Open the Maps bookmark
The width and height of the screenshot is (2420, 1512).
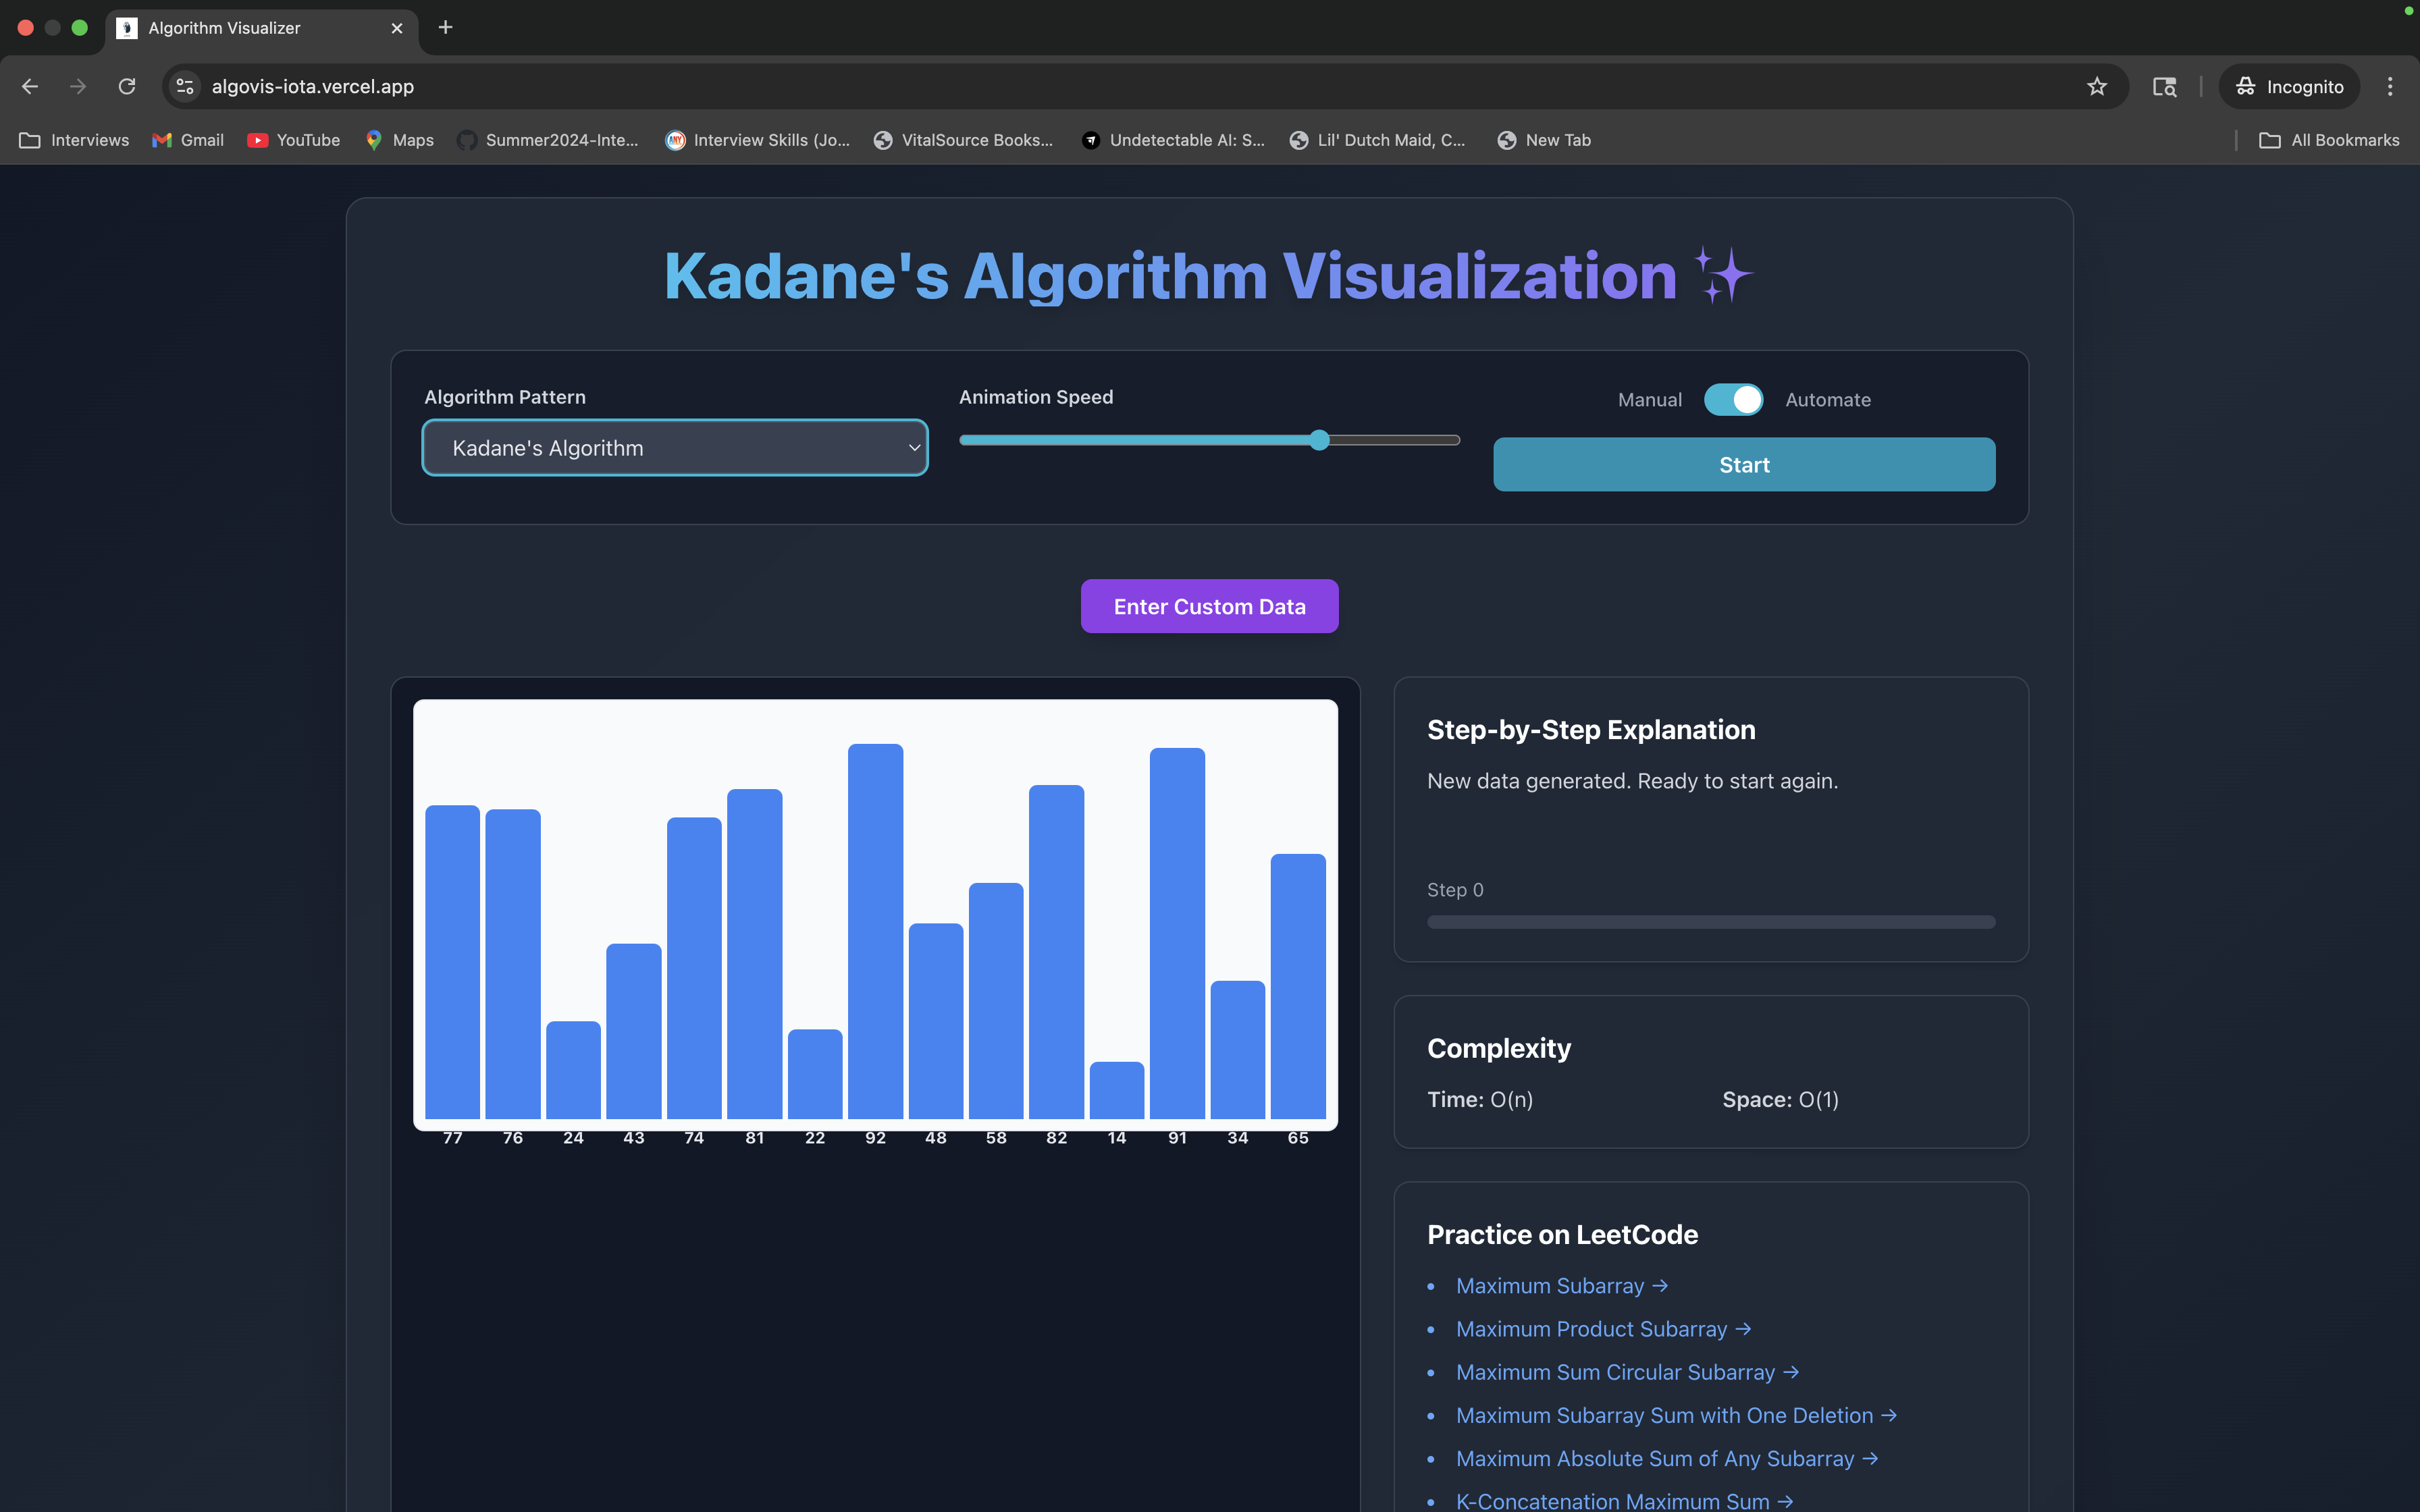[400, 140]
